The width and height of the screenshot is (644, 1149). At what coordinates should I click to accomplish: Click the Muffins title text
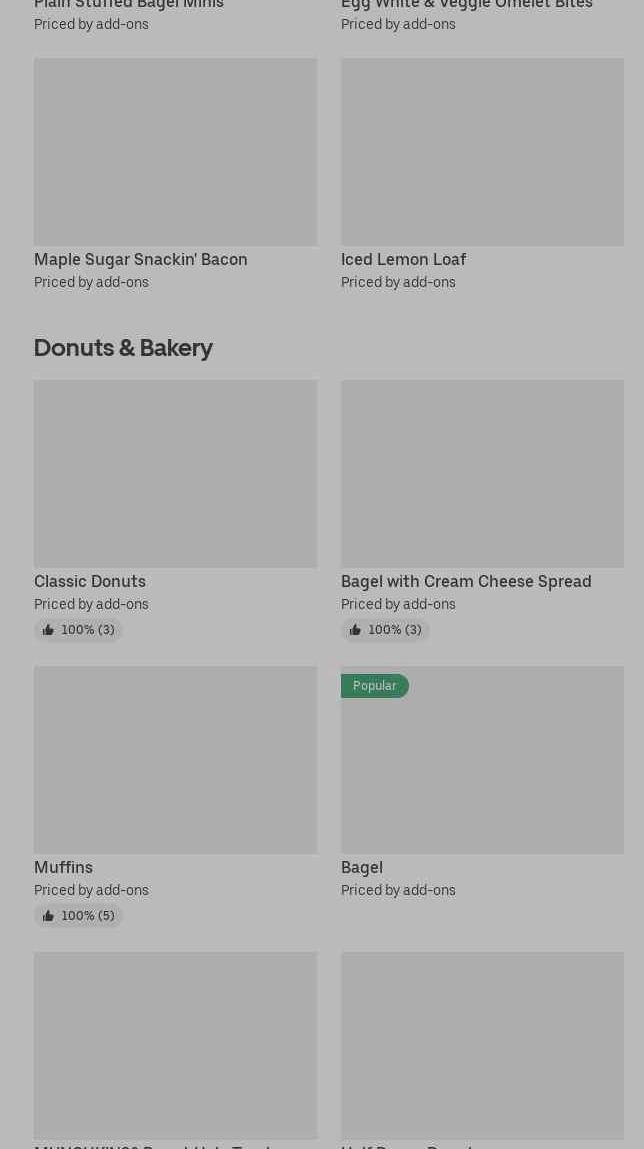point(63,867)
